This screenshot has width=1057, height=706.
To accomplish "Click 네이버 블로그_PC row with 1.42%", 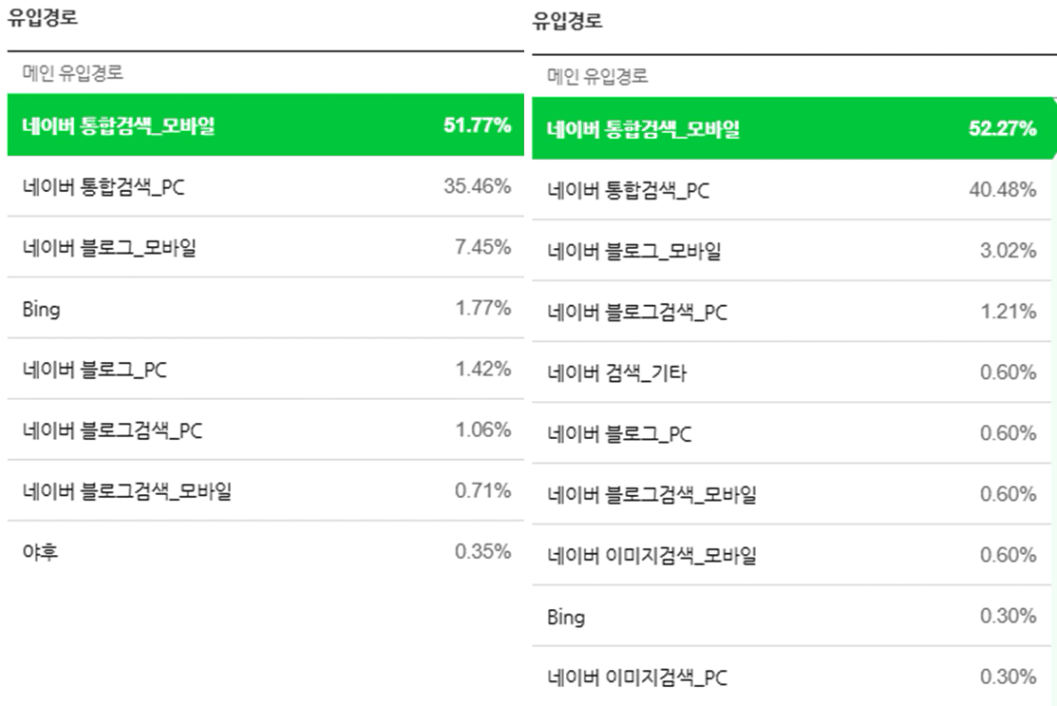I will tap(265, 370).
